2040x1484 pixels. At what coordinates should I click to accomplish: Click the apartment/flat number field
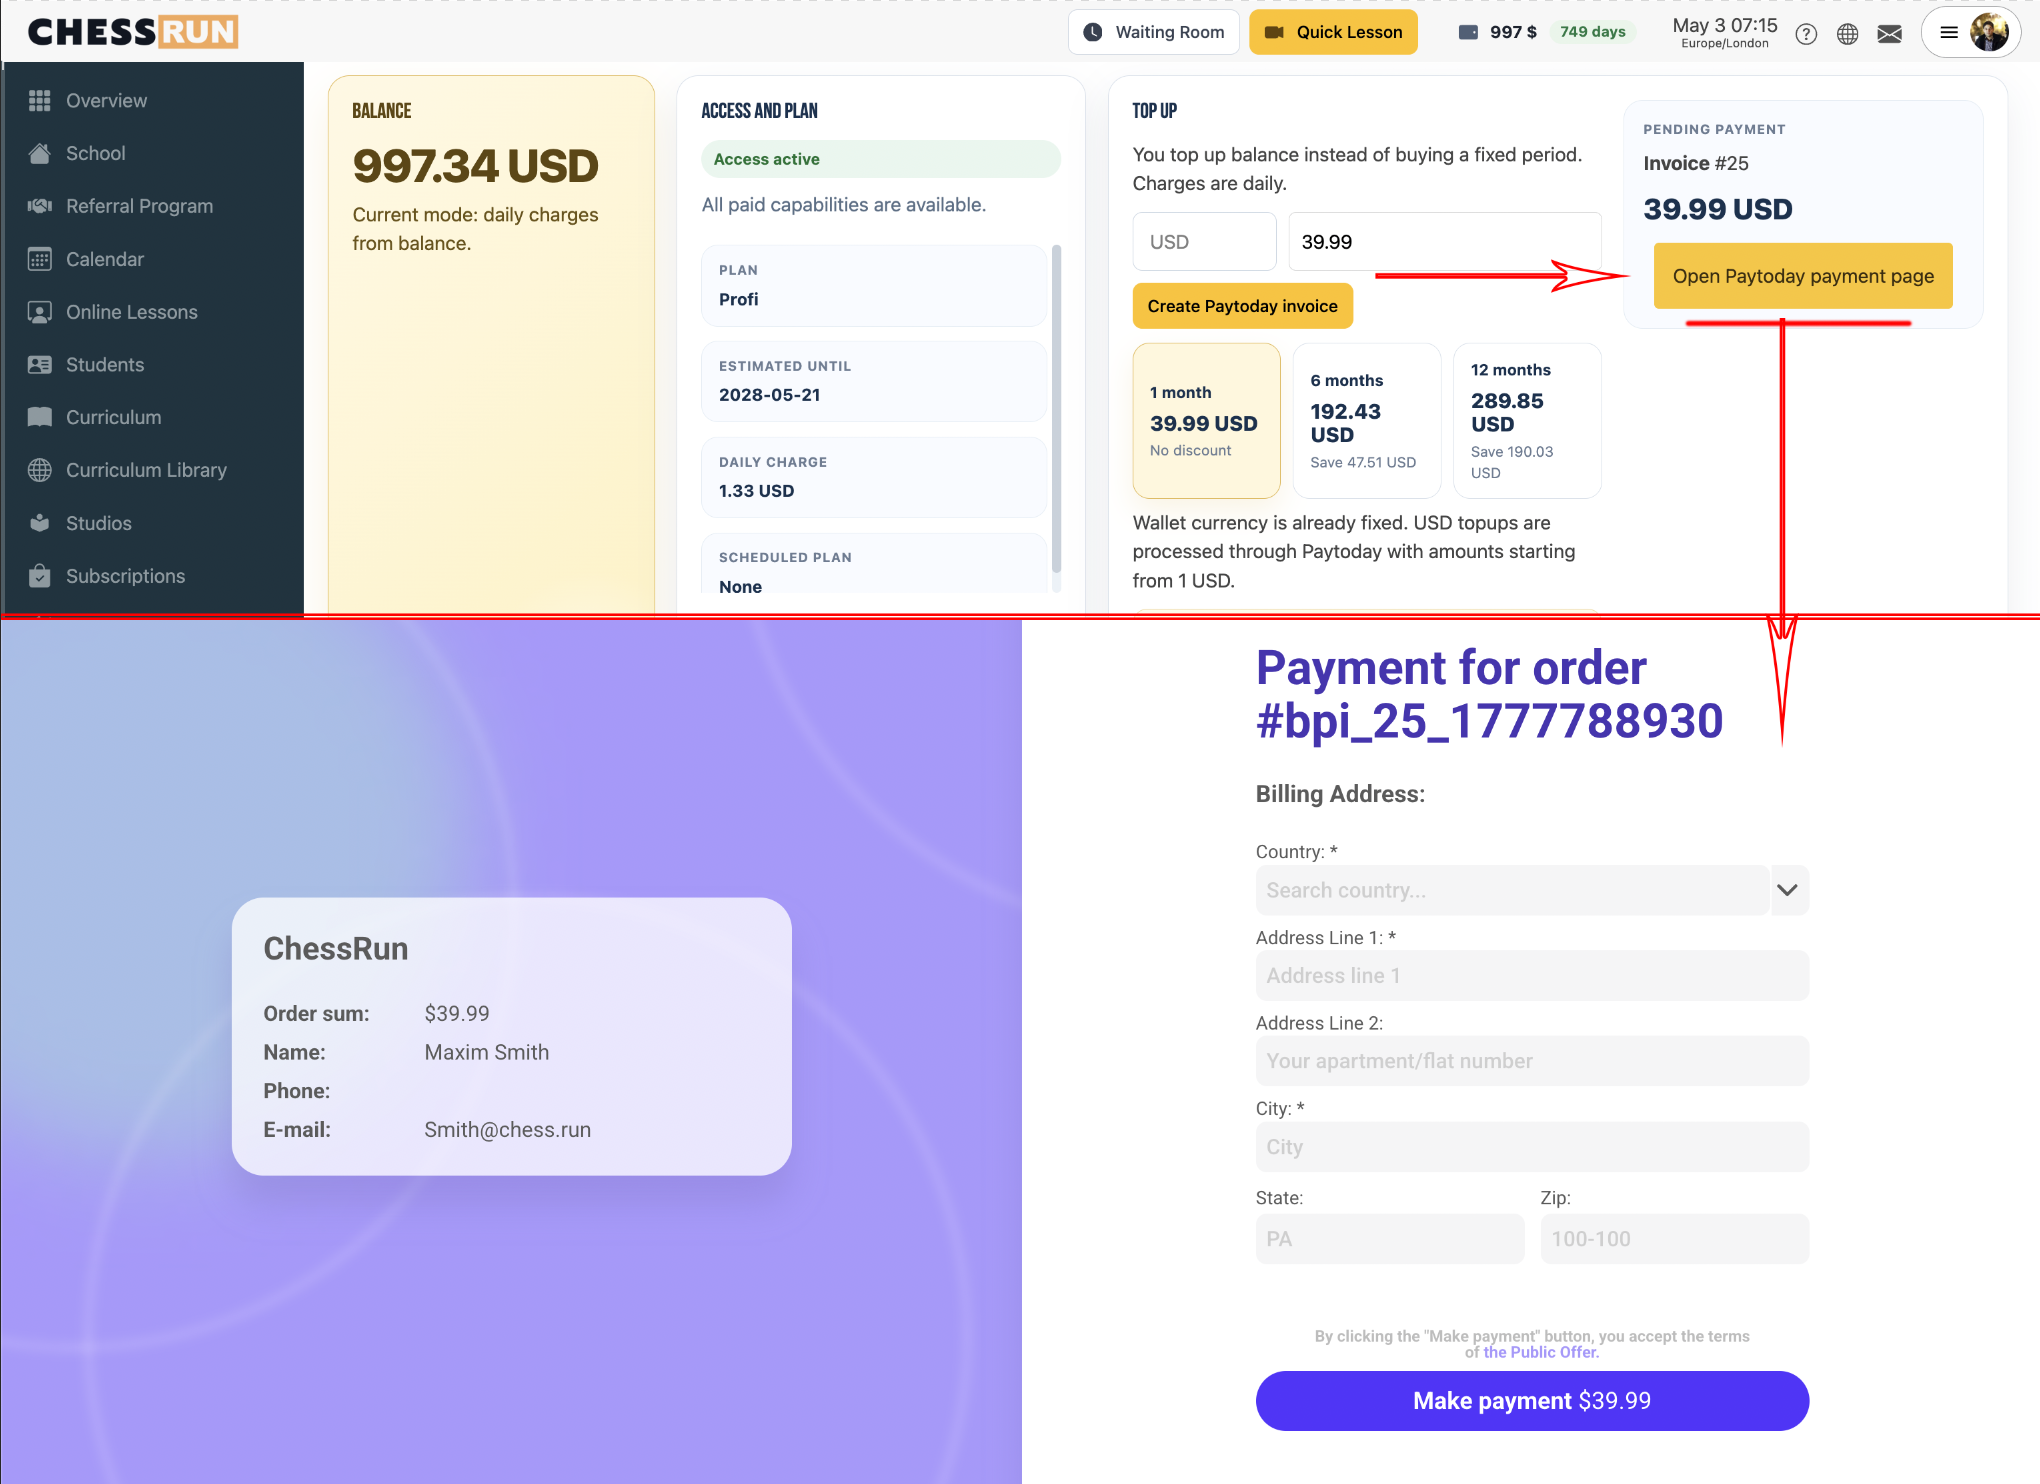(1532, 1061)
